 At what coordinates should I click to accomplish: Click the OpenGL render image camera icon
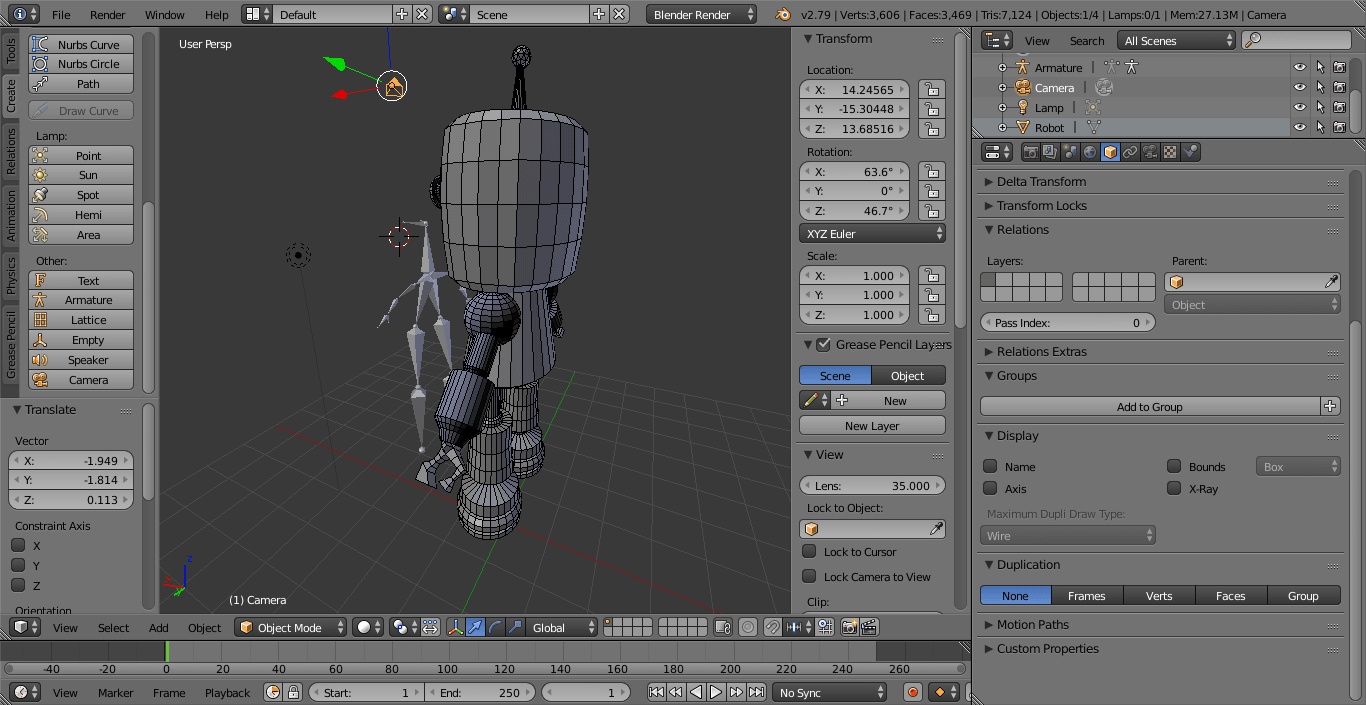tap(849, 627)
